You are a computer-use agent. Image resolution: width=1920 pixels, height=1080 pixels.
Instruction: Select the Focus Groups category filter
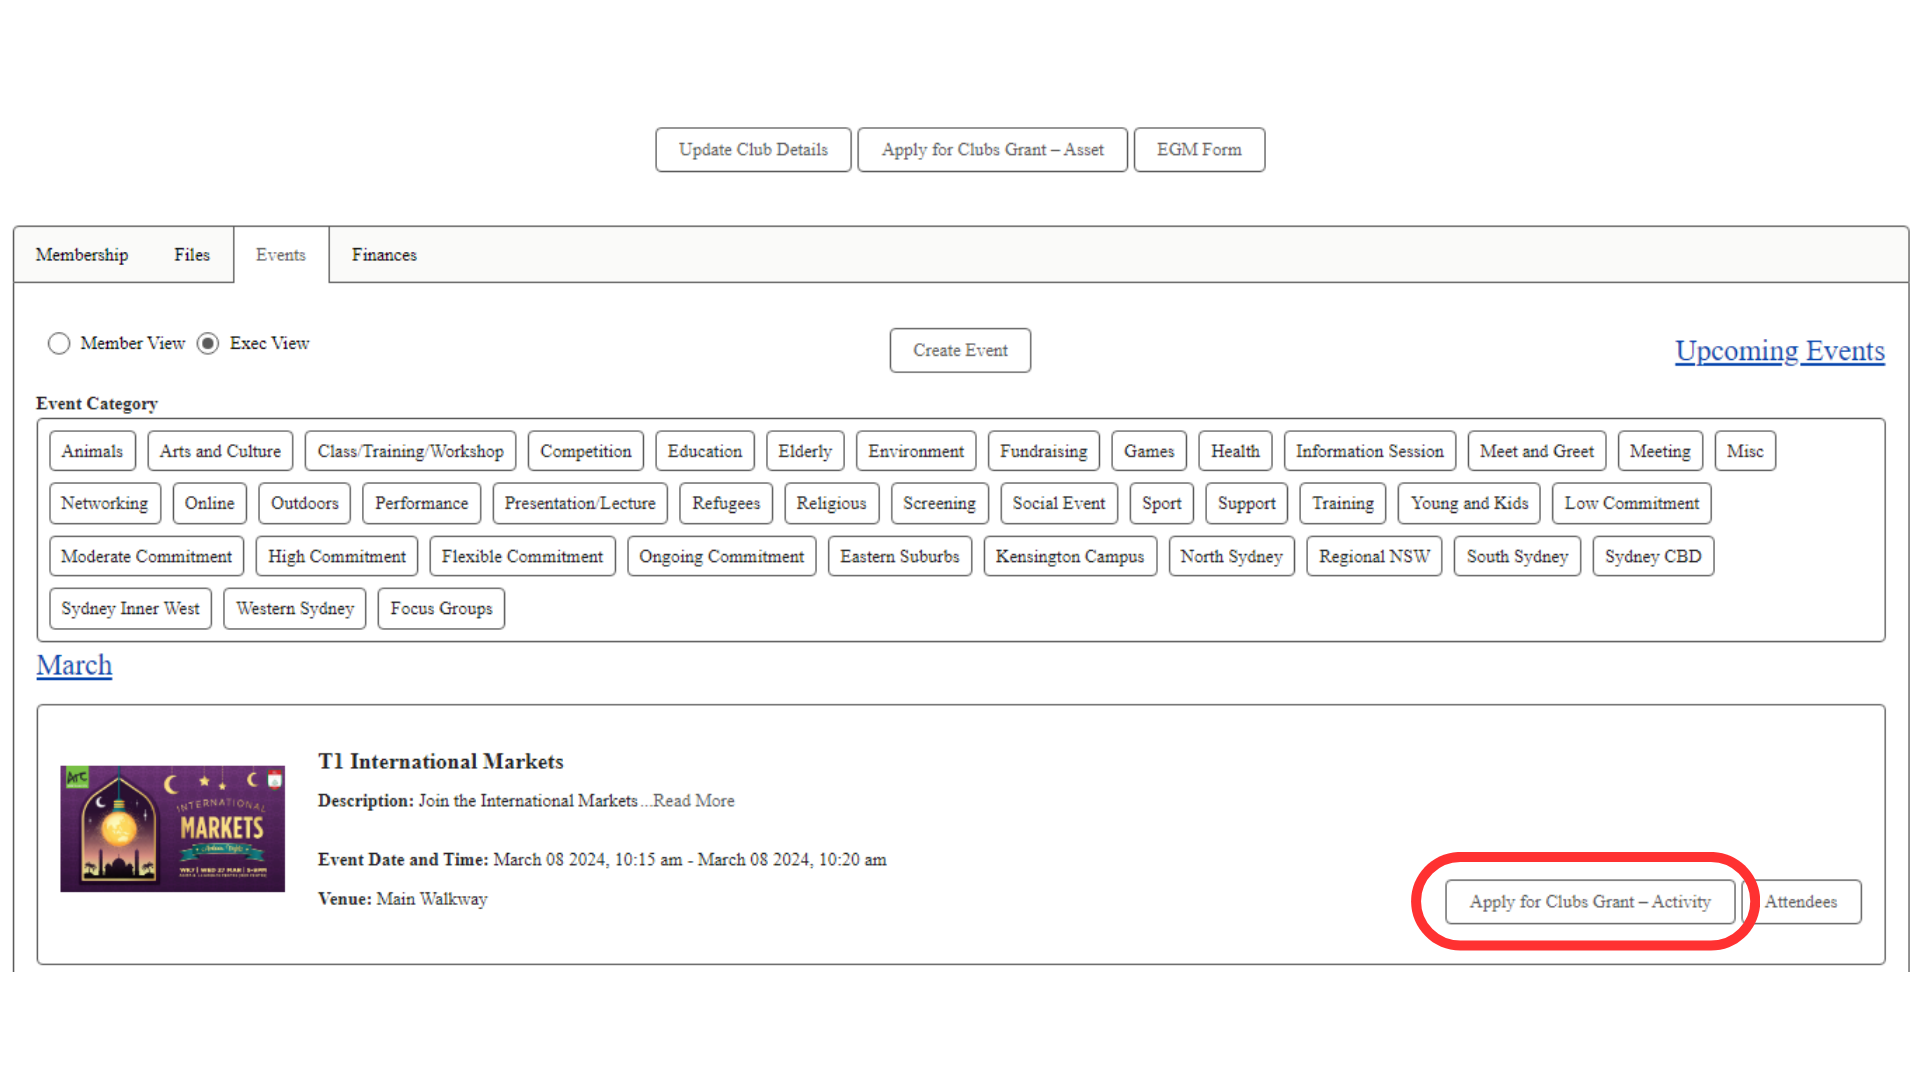442,608
